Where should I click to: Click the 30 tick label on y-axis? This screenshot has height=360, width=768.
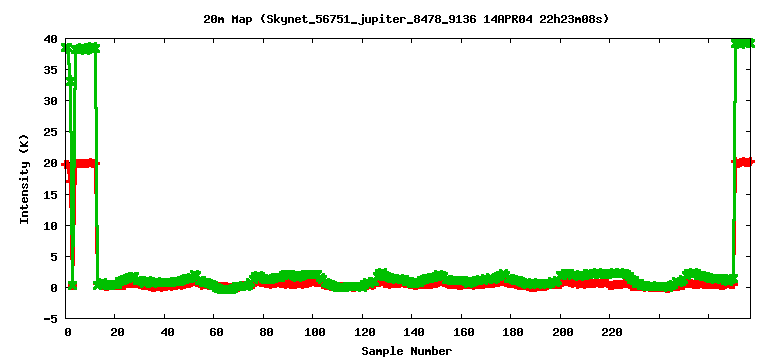(x=51, y=101)
